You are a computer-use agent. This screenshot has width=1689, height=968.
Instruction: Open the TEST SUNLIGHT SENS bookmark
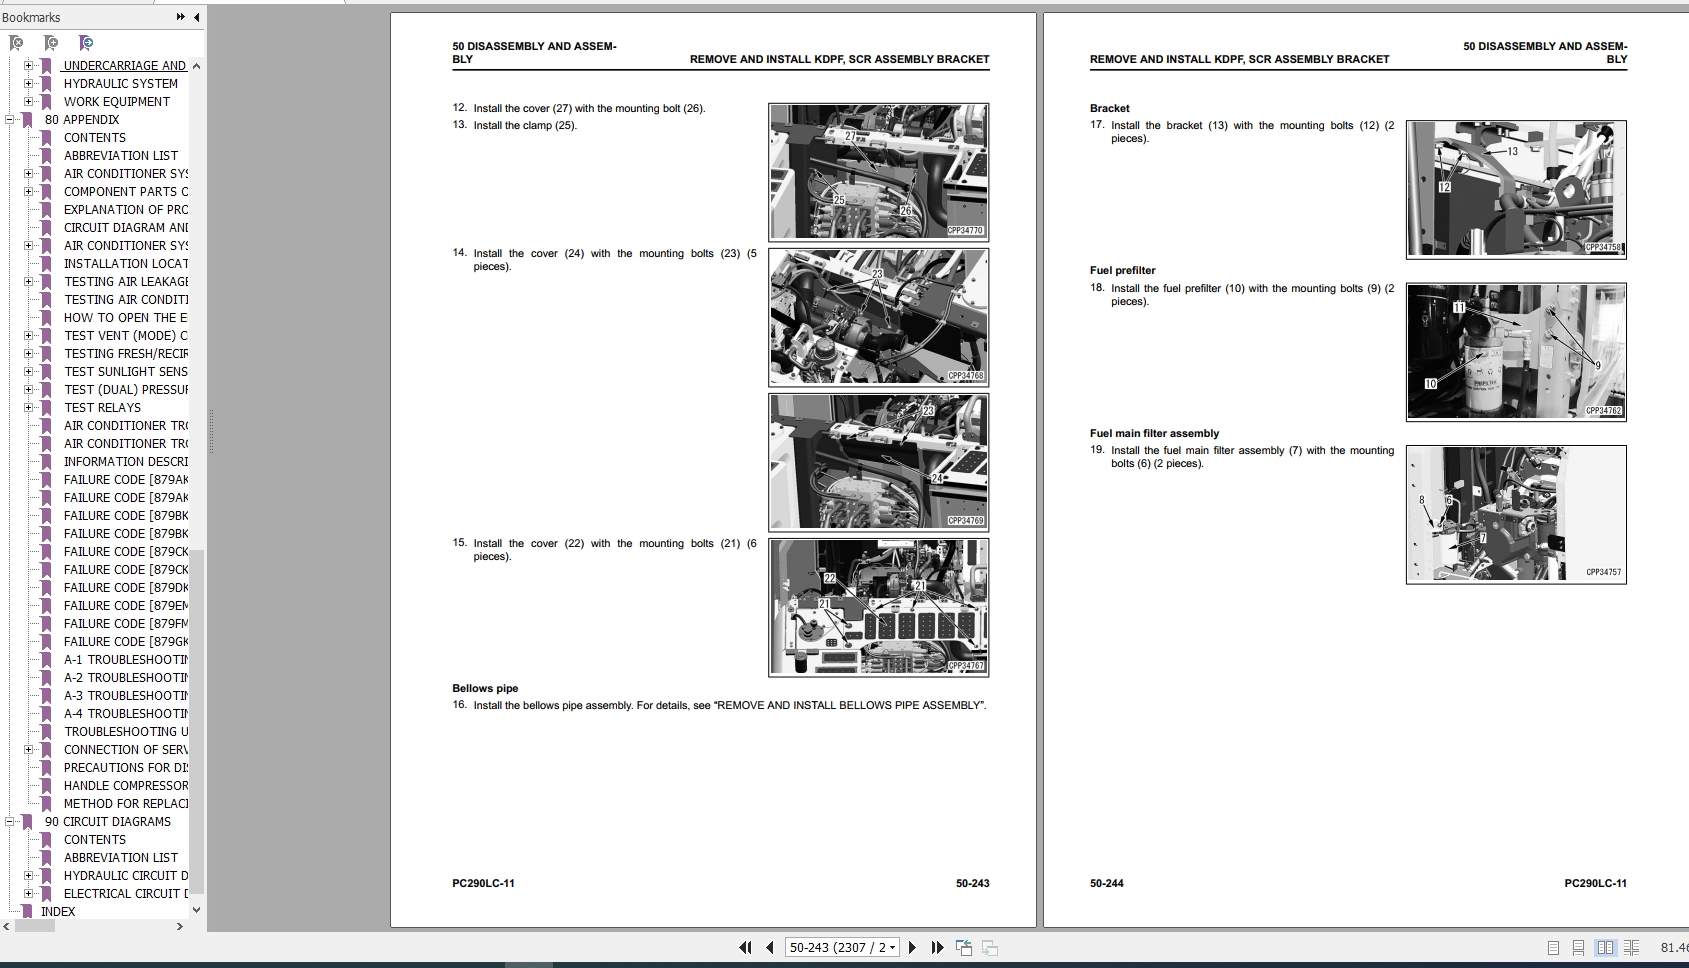(x=126, y=372)
